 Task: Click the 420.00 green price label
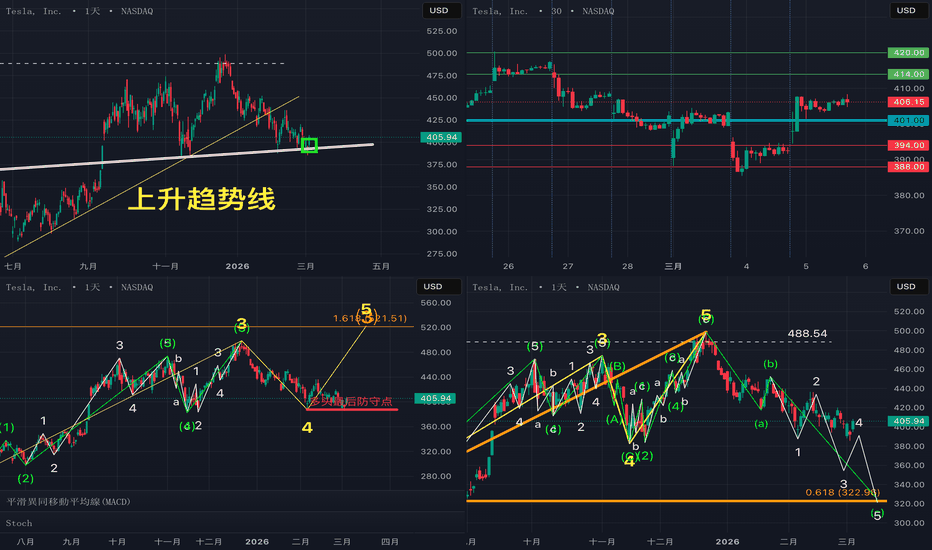(x=908, y=53)
